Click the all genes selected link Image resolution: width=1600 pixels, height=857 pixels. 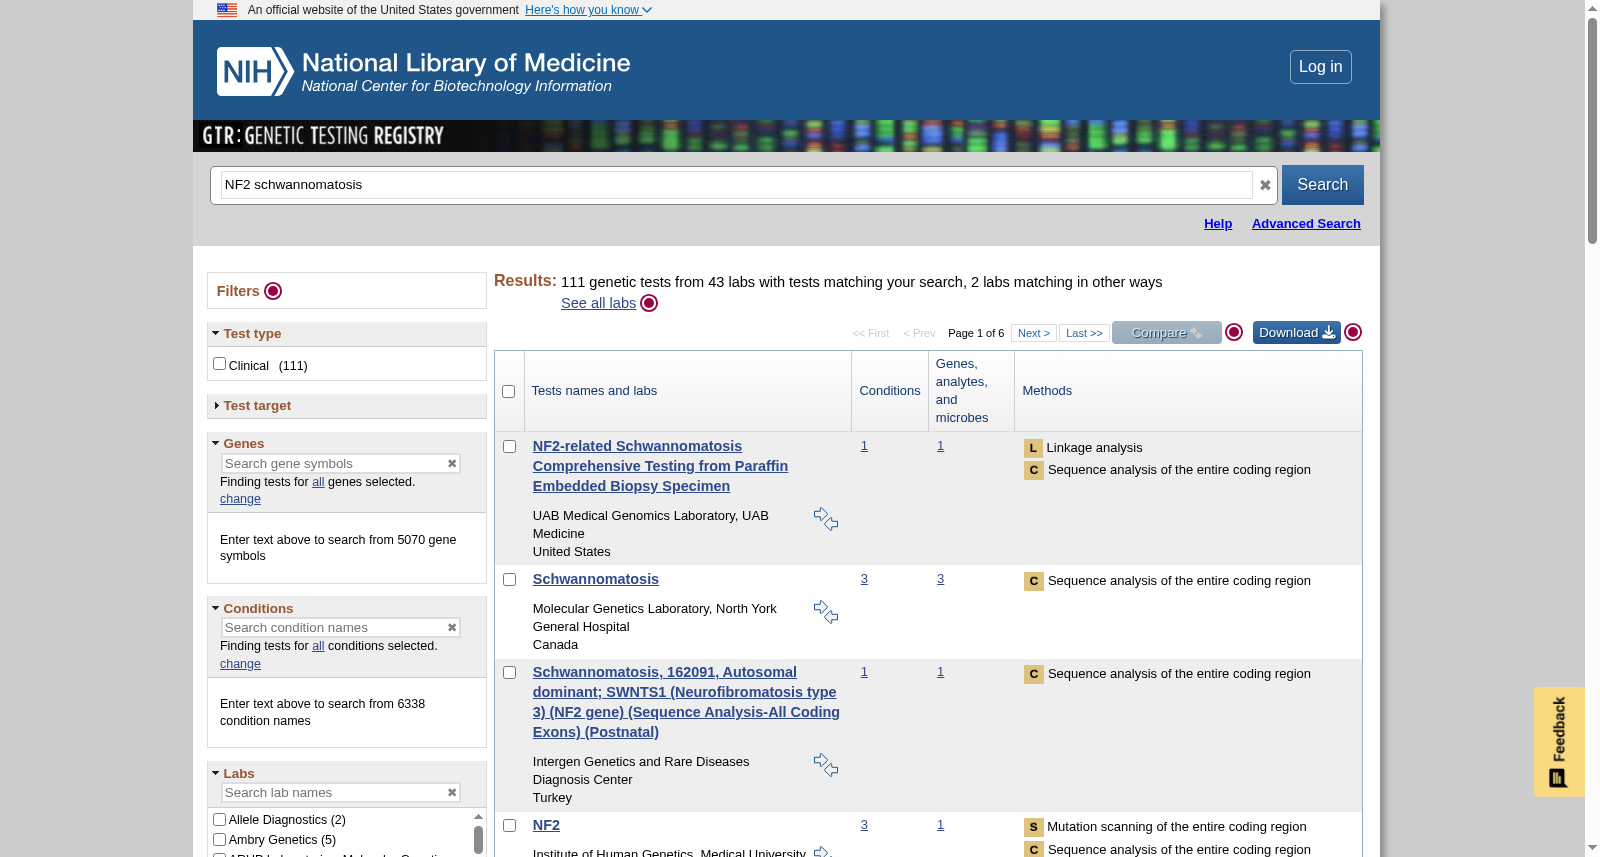[x=318, y=482]
